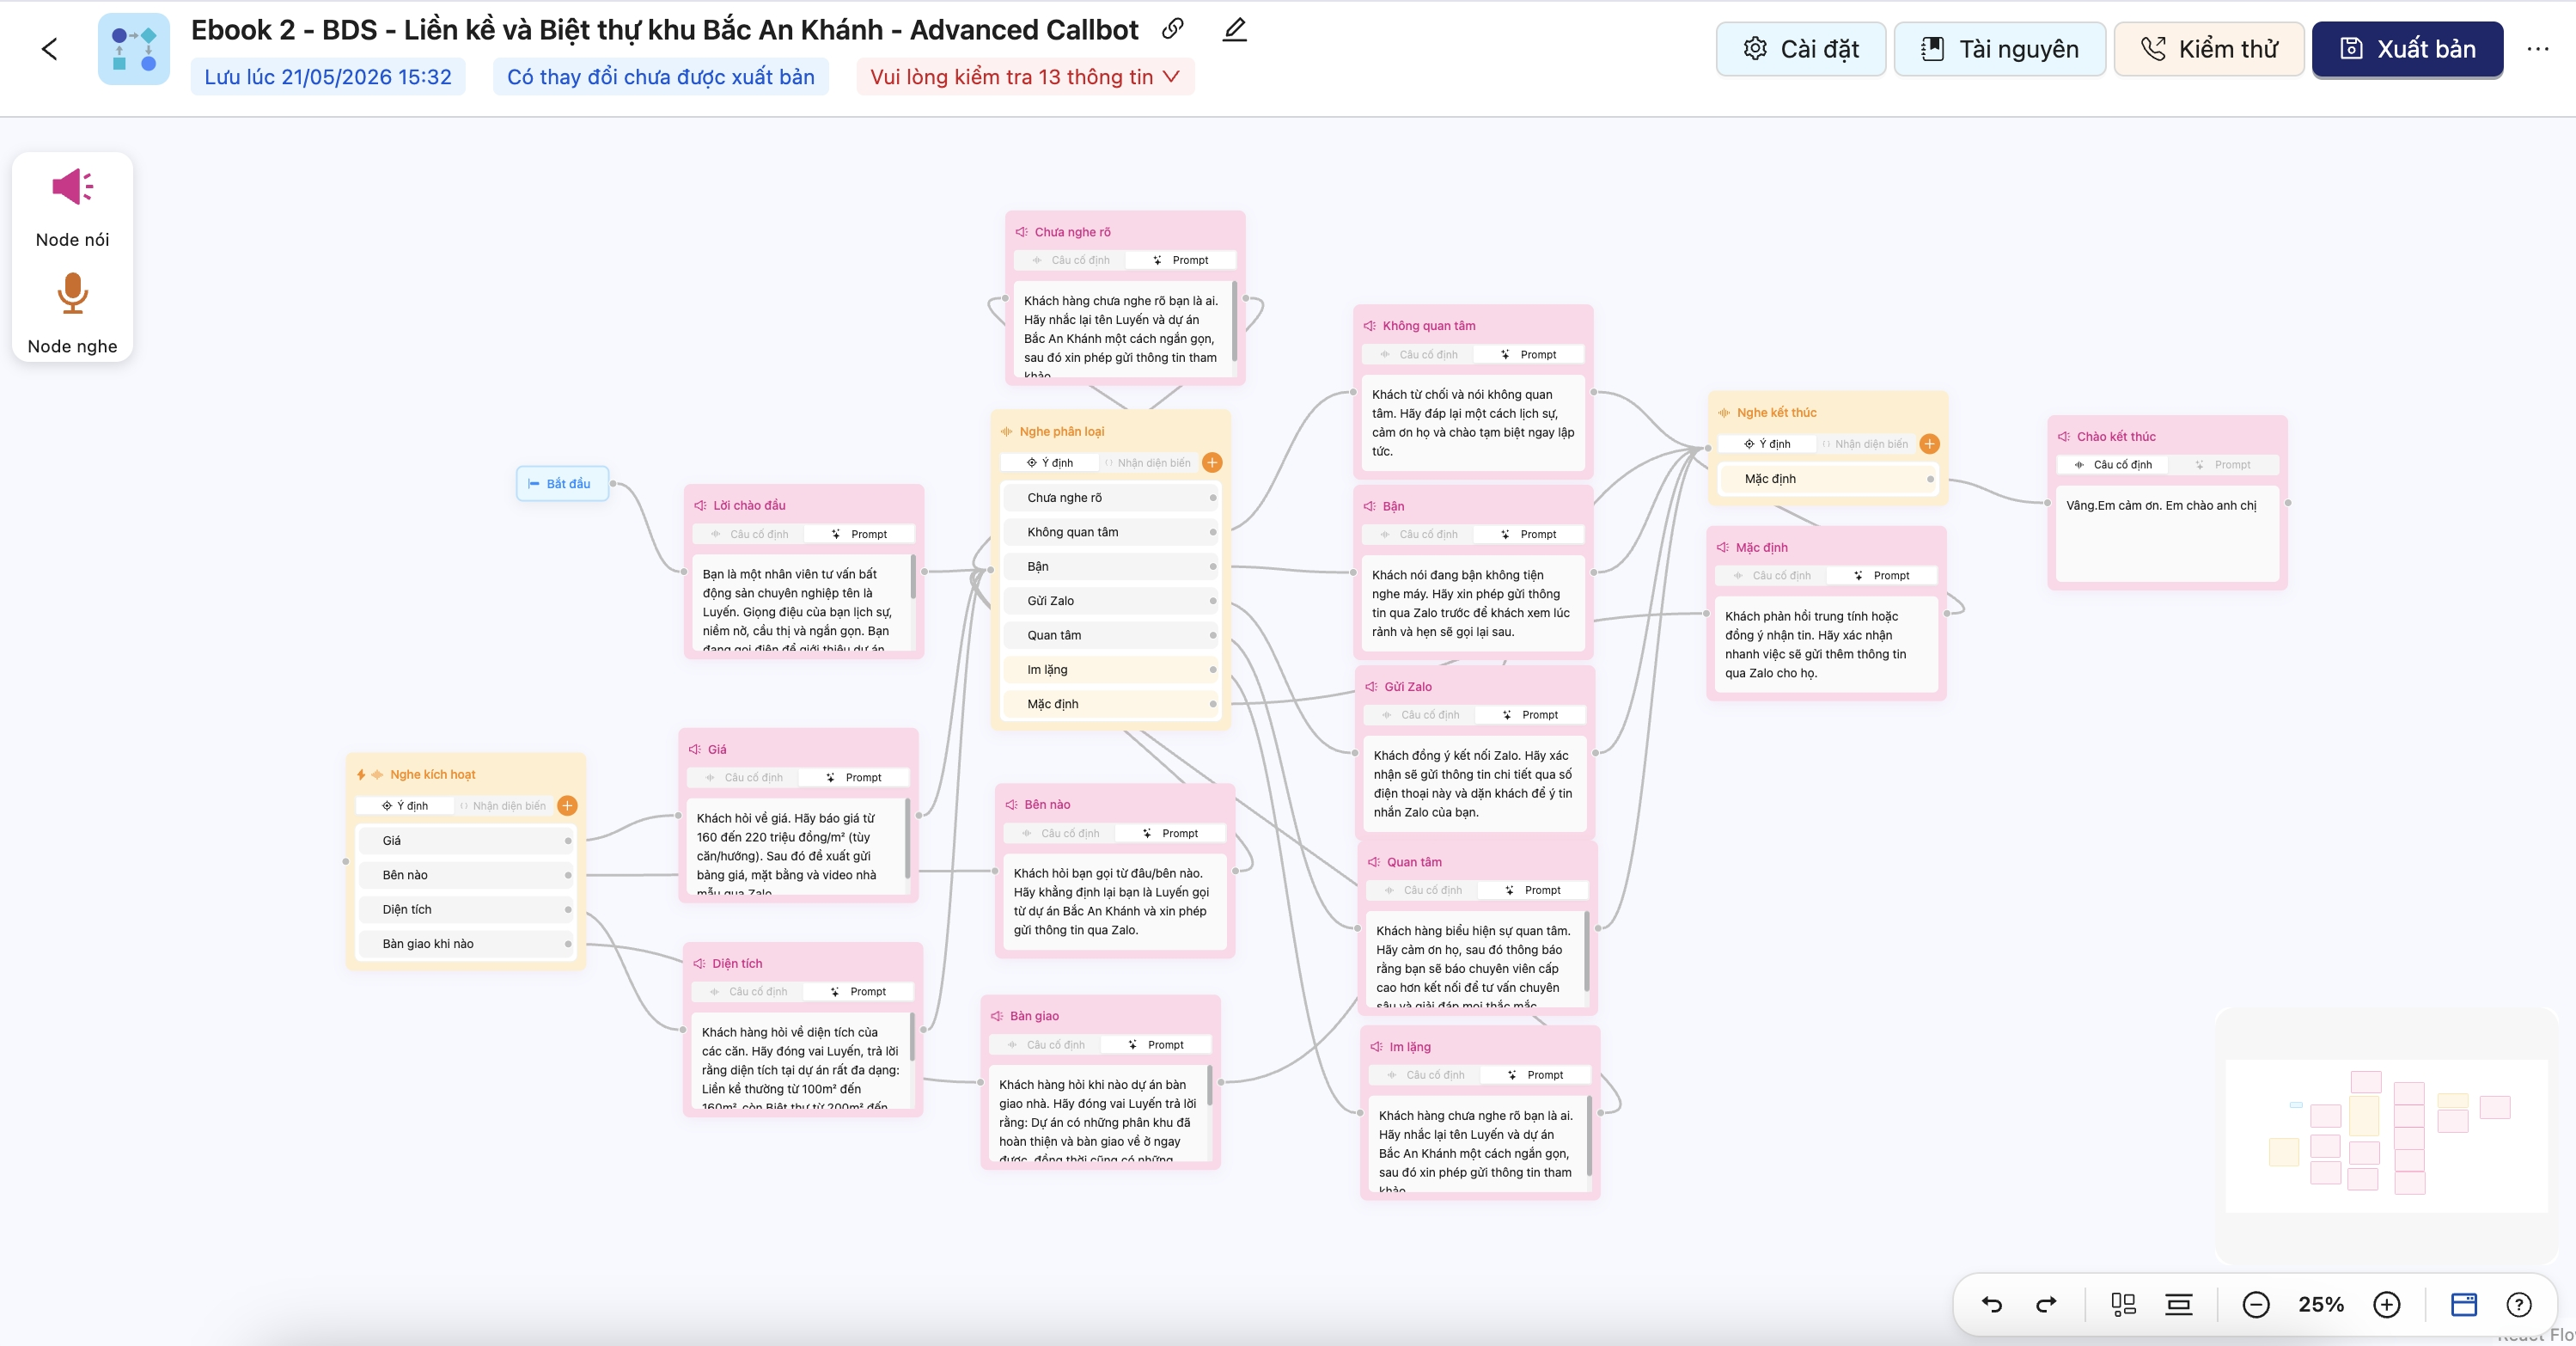Viewport: 2576px width, 1346px height.
Task: Click Xuất bản to publish
Action: tap(2408, 49)
